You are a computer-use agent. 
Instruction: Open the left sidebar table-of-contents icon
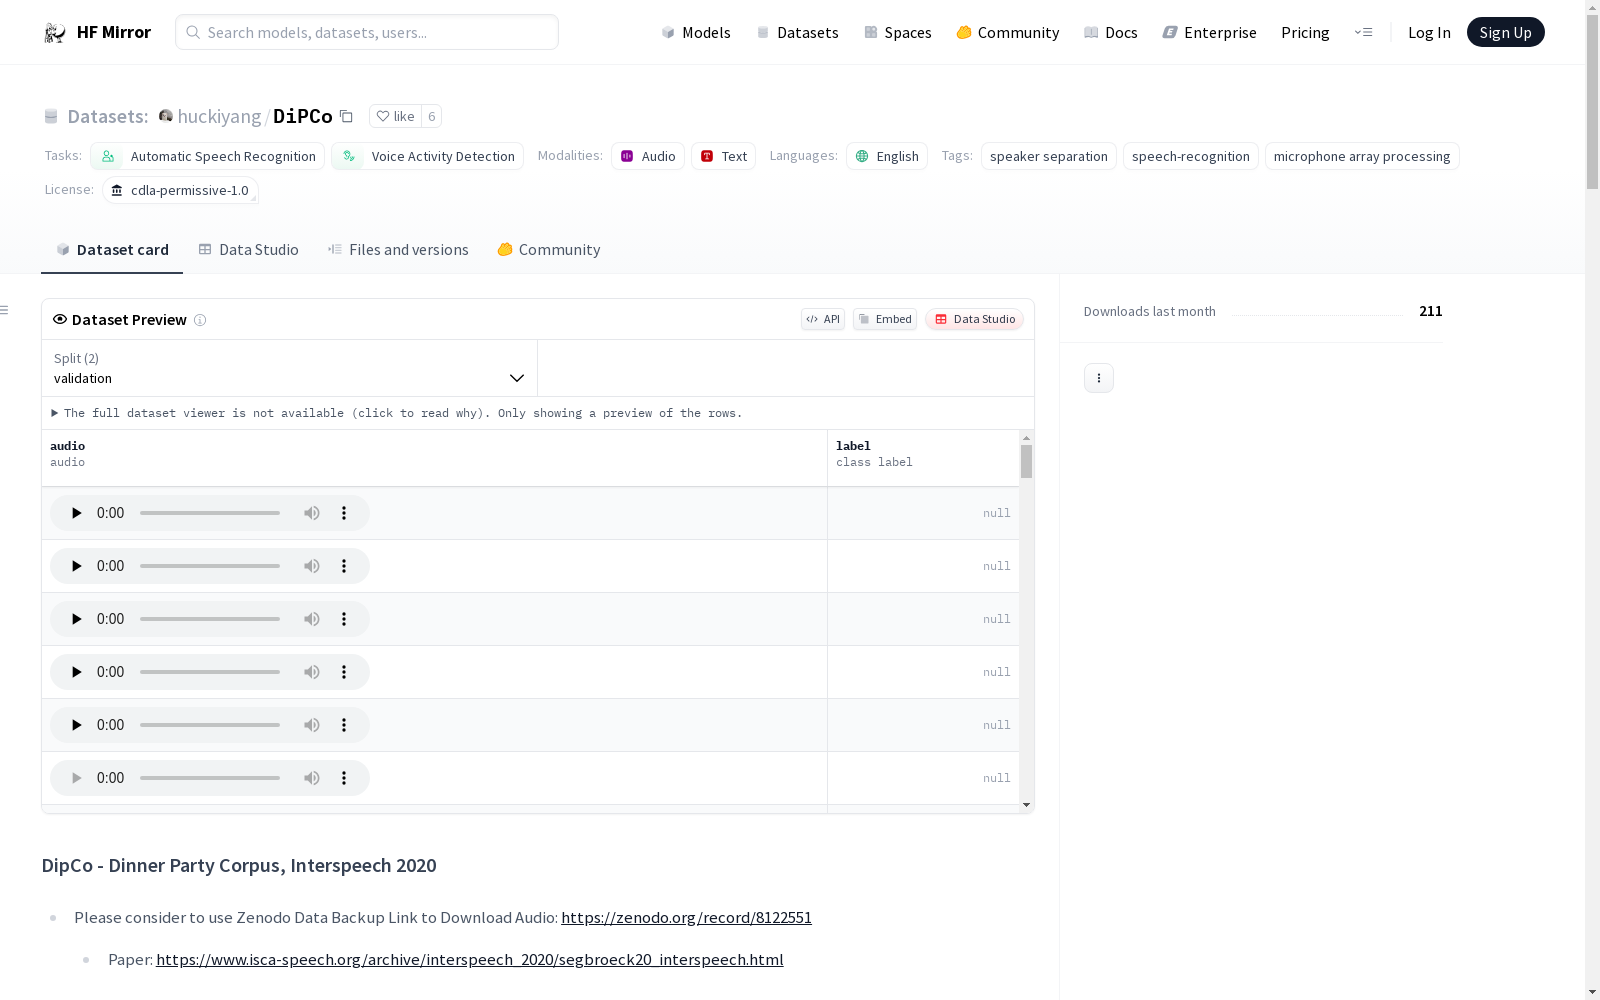point(5,310)
